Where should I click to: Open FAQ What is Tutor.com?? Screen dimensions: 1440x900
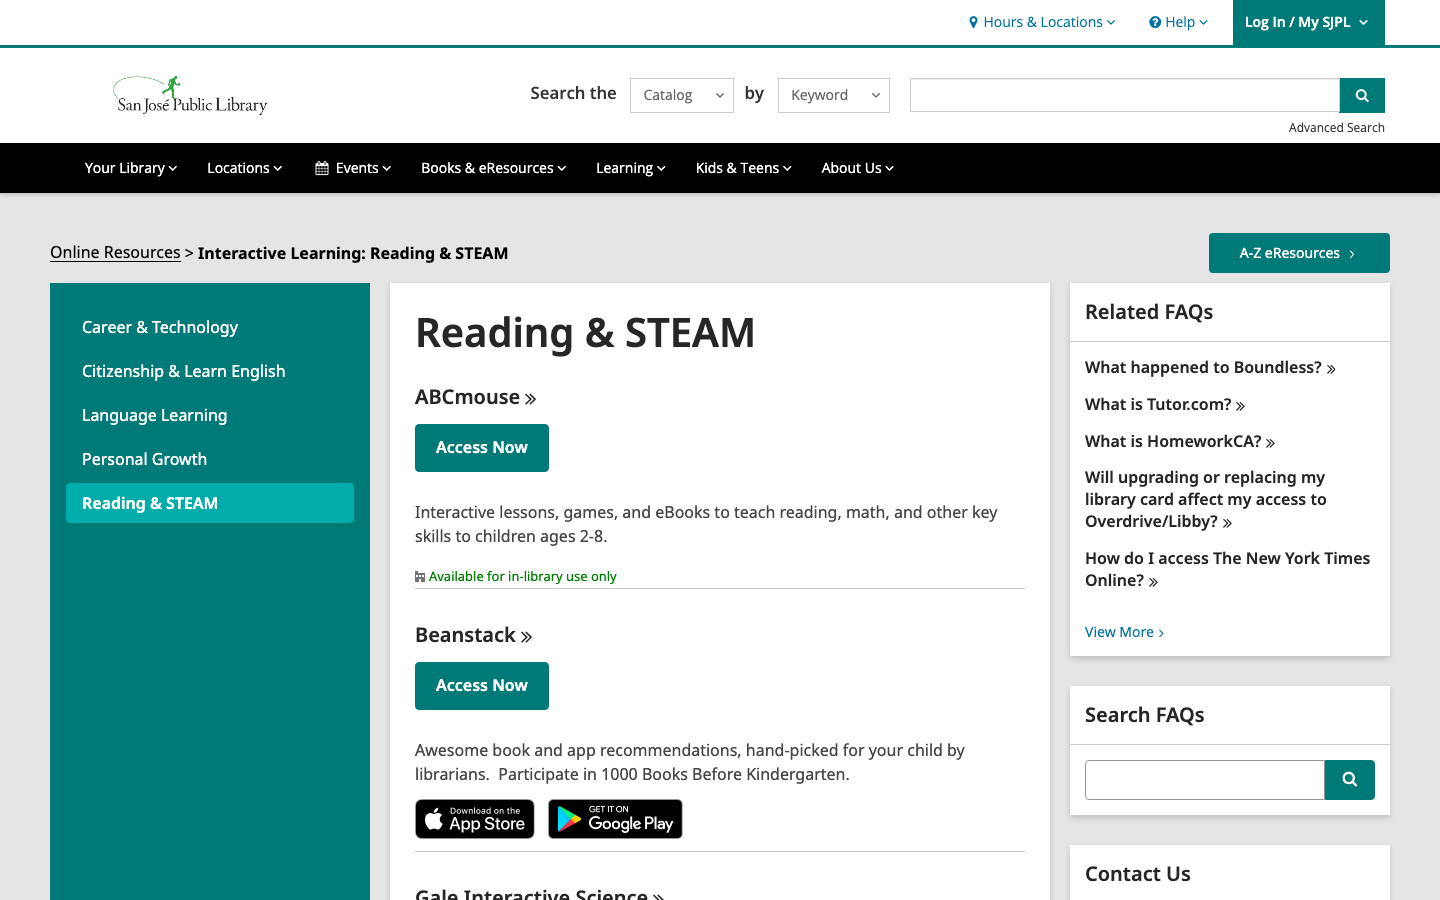click(1165, 404)
